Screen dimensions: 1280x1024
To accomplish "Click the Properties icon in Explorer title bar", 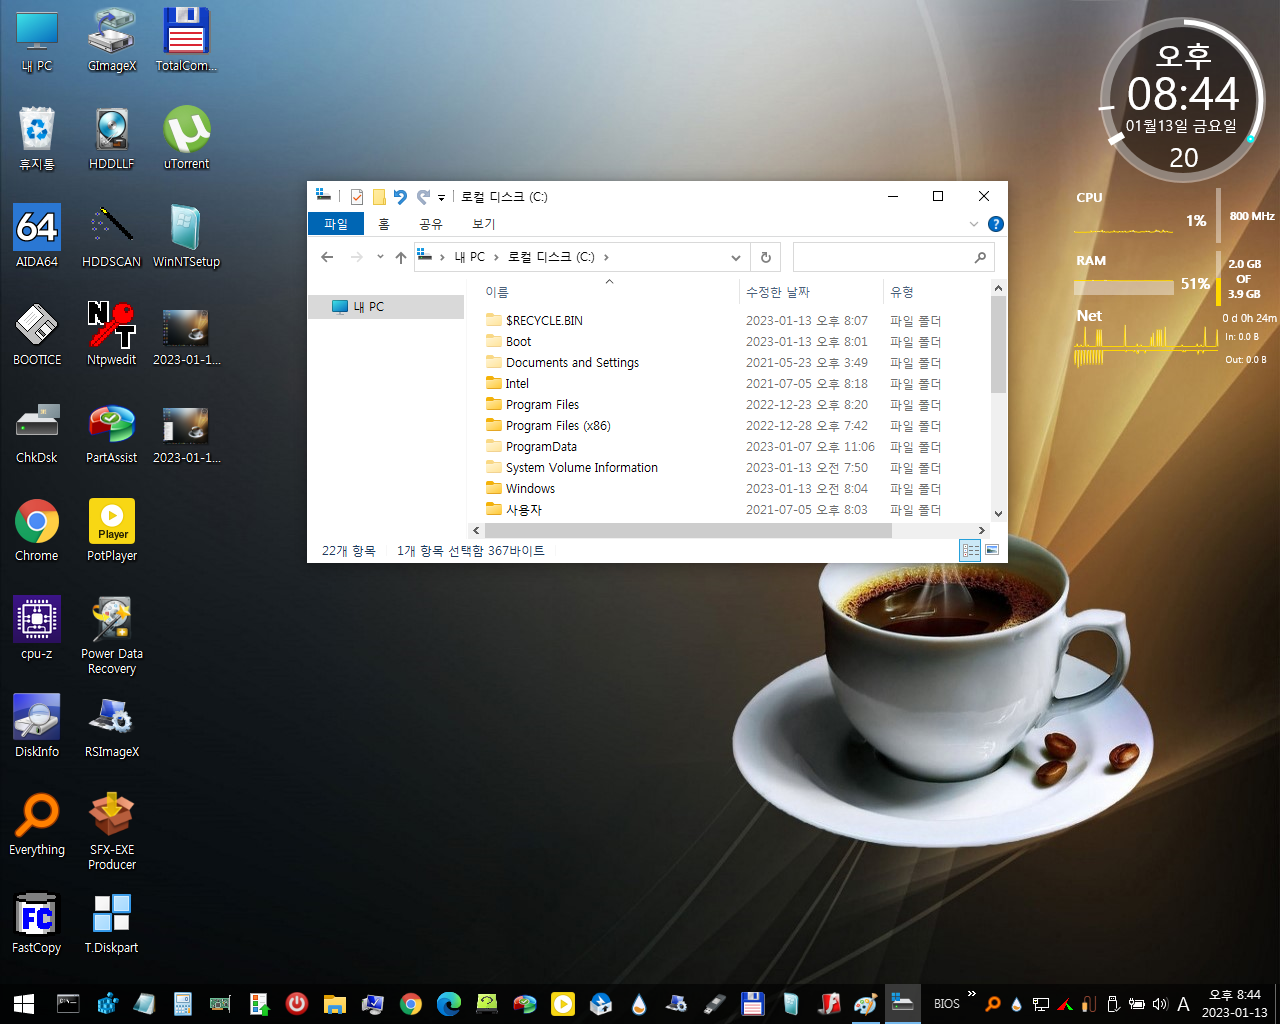I will 357,197.
